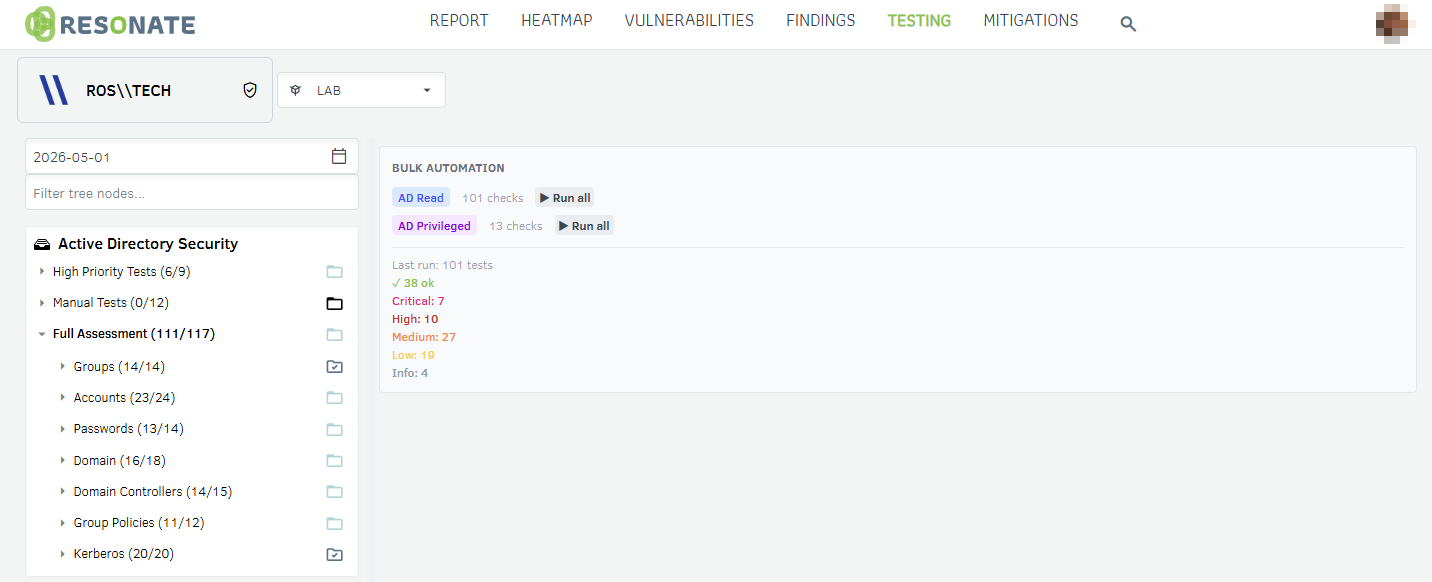1432x582 pixels.
Task: Open the user avatar menu
Action: click(1393, 24)
